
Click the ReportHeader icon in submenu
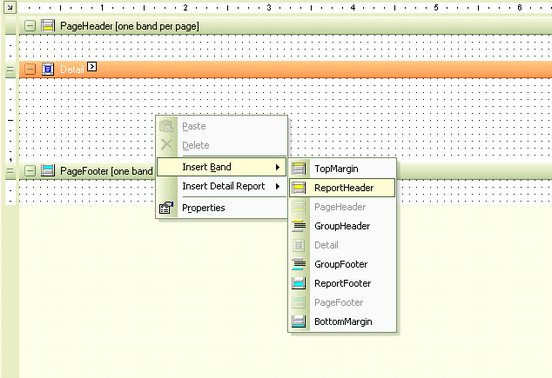click(299, 188)
